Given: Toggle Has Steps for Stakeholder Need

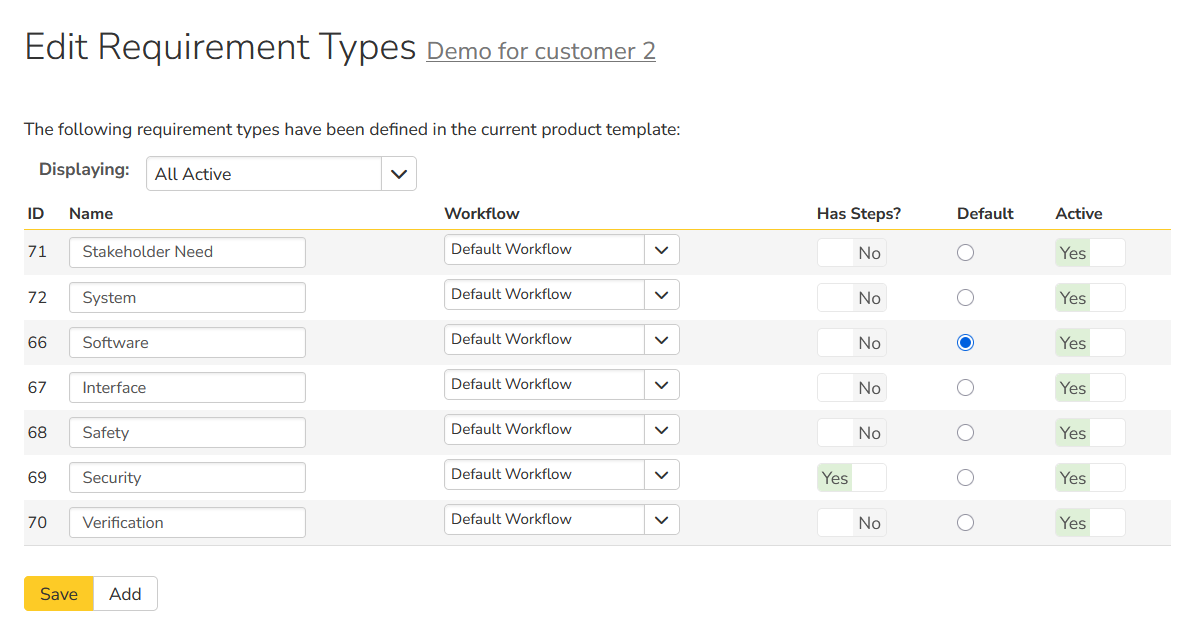Looking at the screenshot, I should [x=851, y=253].
